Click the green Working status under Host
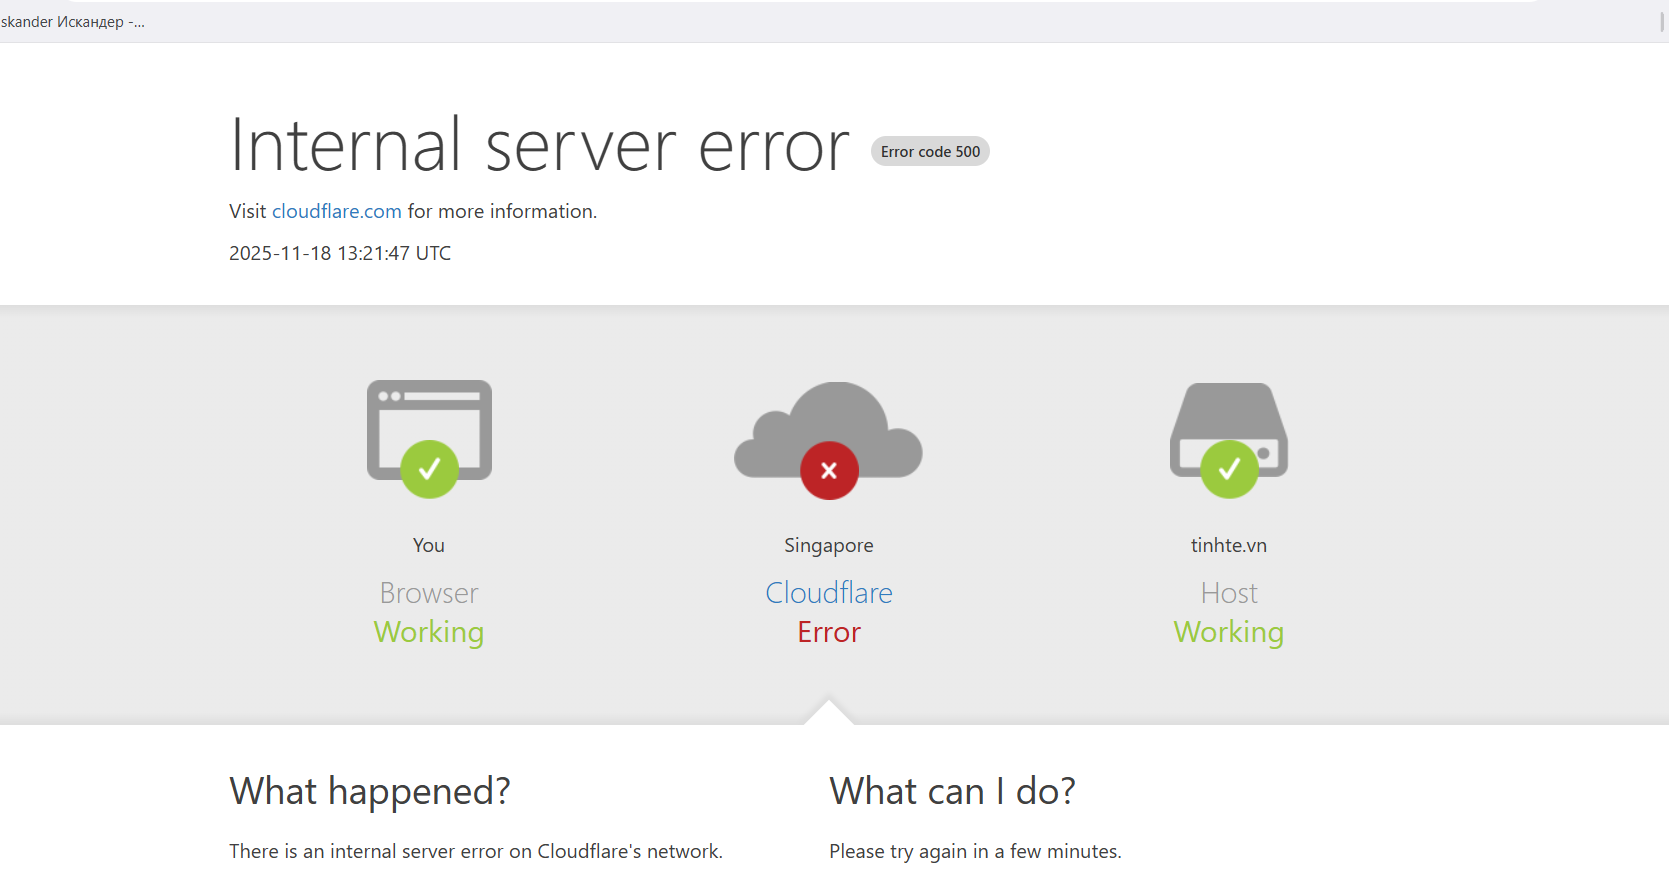 tap(1228, 632)
